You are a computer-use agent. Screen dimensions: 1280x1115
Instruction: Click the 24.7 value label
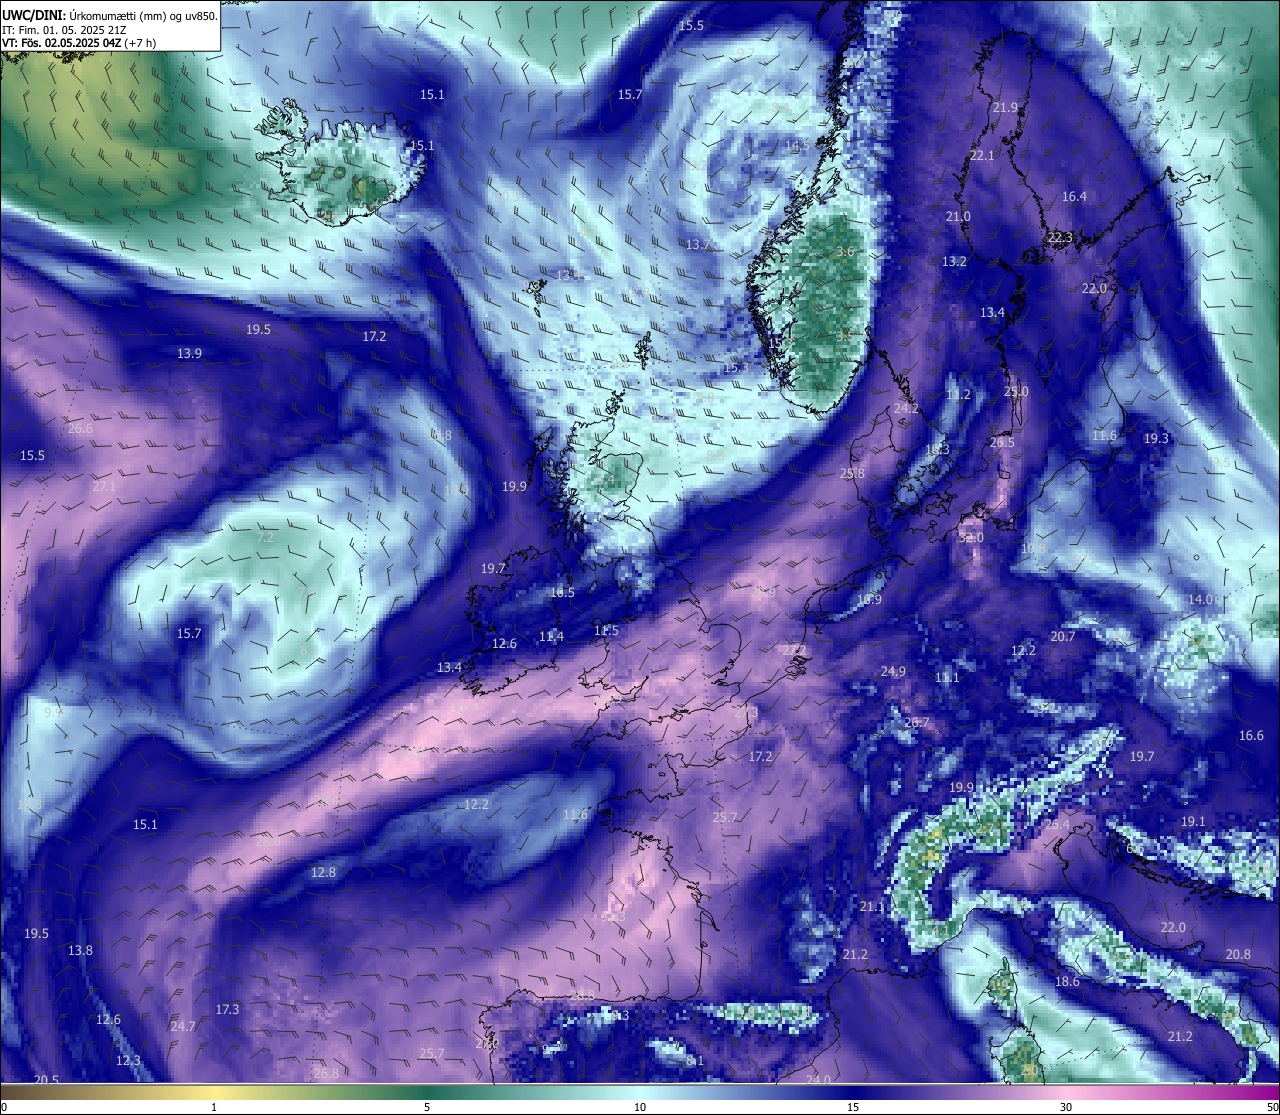183,1026
